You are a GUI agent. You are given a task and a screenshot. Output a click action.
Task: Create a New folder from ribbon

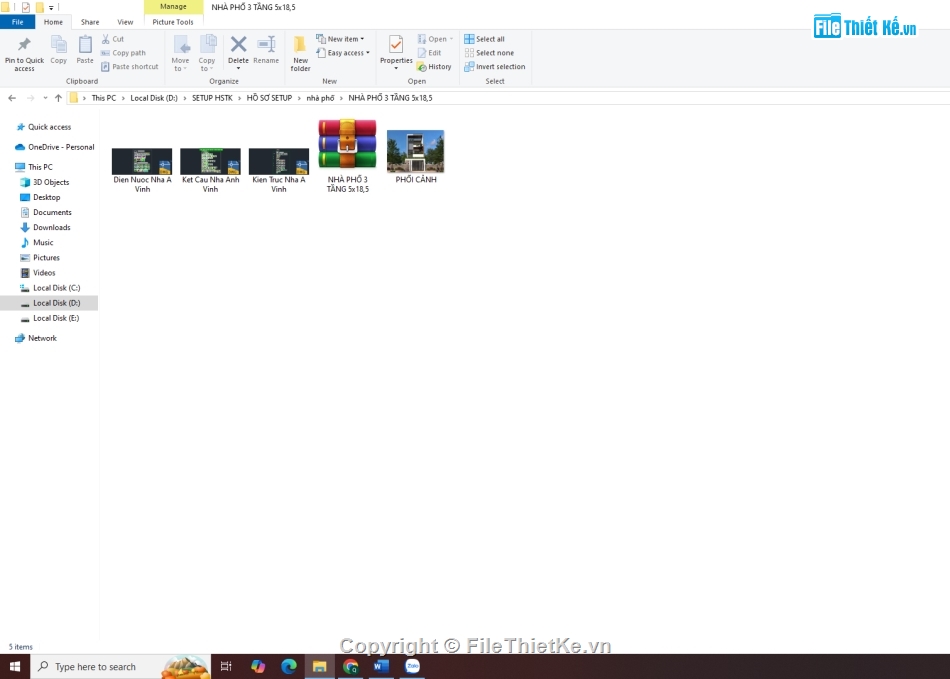coord(300,52)
